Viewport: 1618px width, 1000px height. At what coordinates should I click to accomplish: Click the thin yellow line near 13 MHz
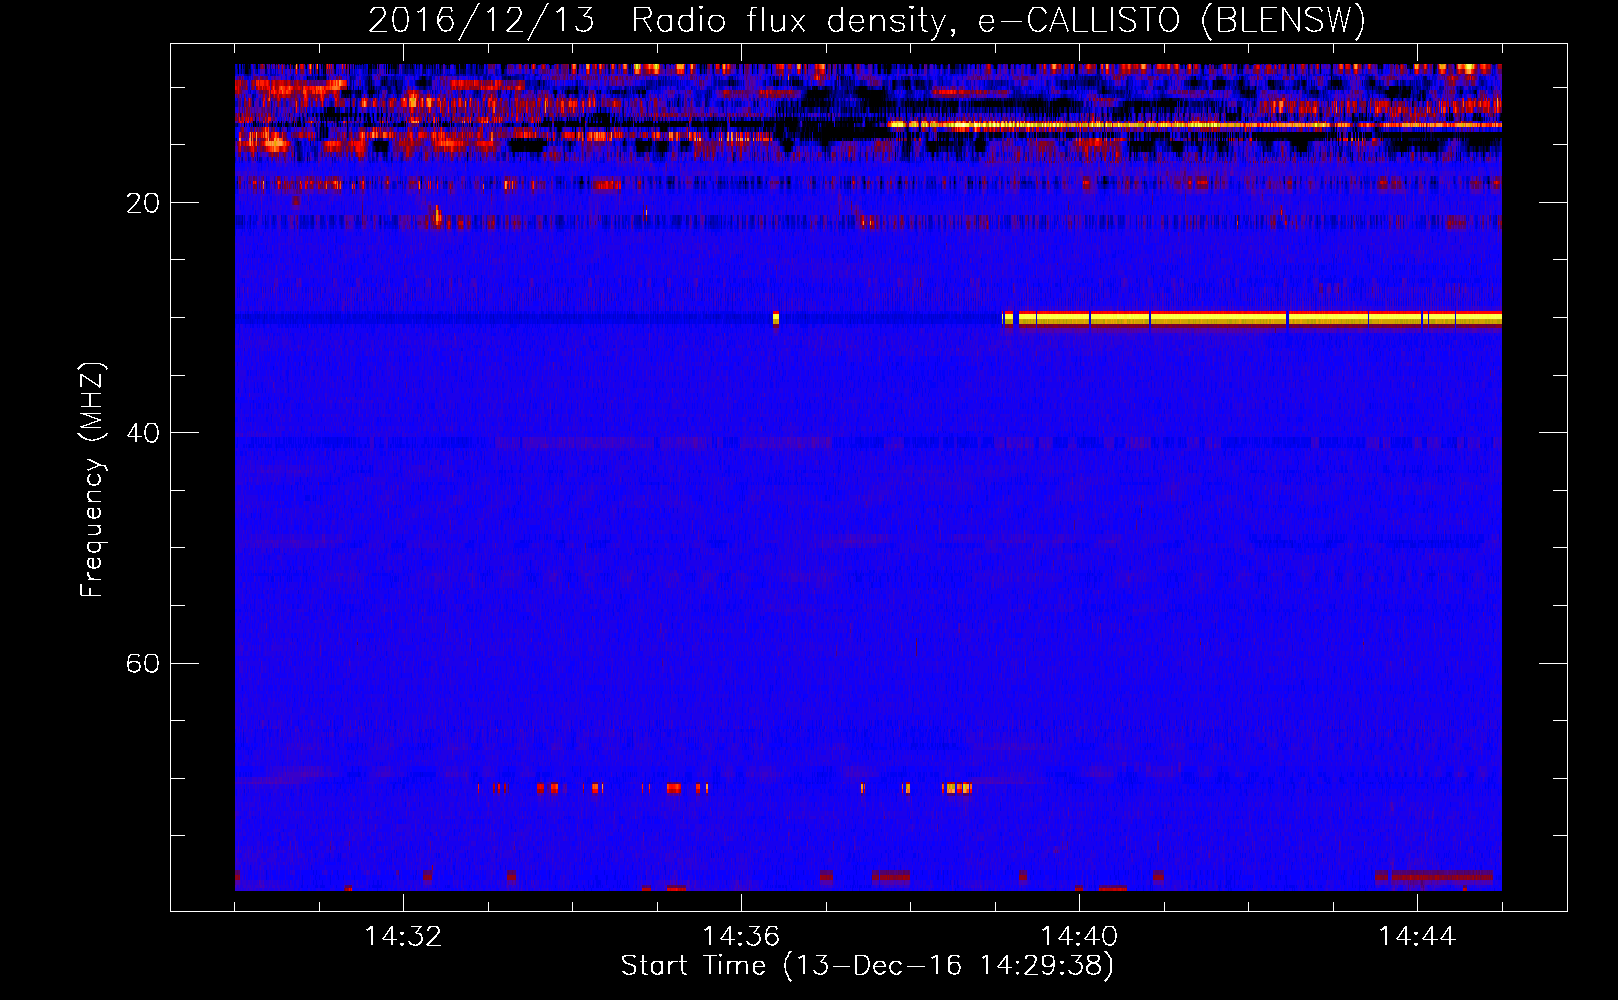tap(1195, 126)
